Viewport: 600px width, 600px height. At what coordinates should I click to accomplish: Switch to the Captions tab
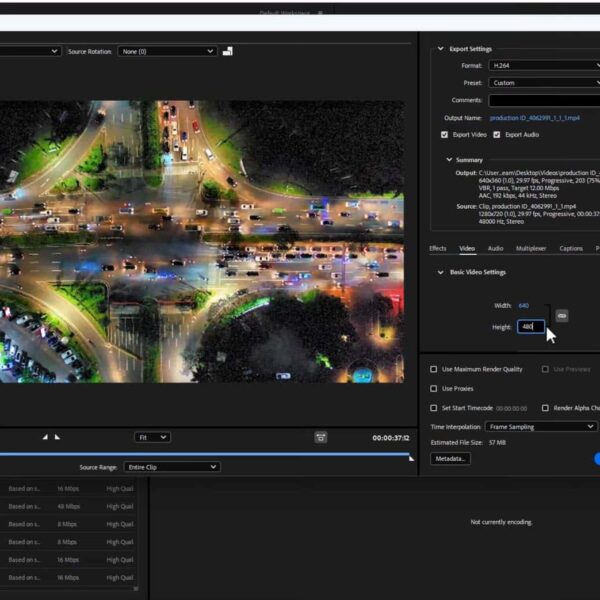click(571, 248)
